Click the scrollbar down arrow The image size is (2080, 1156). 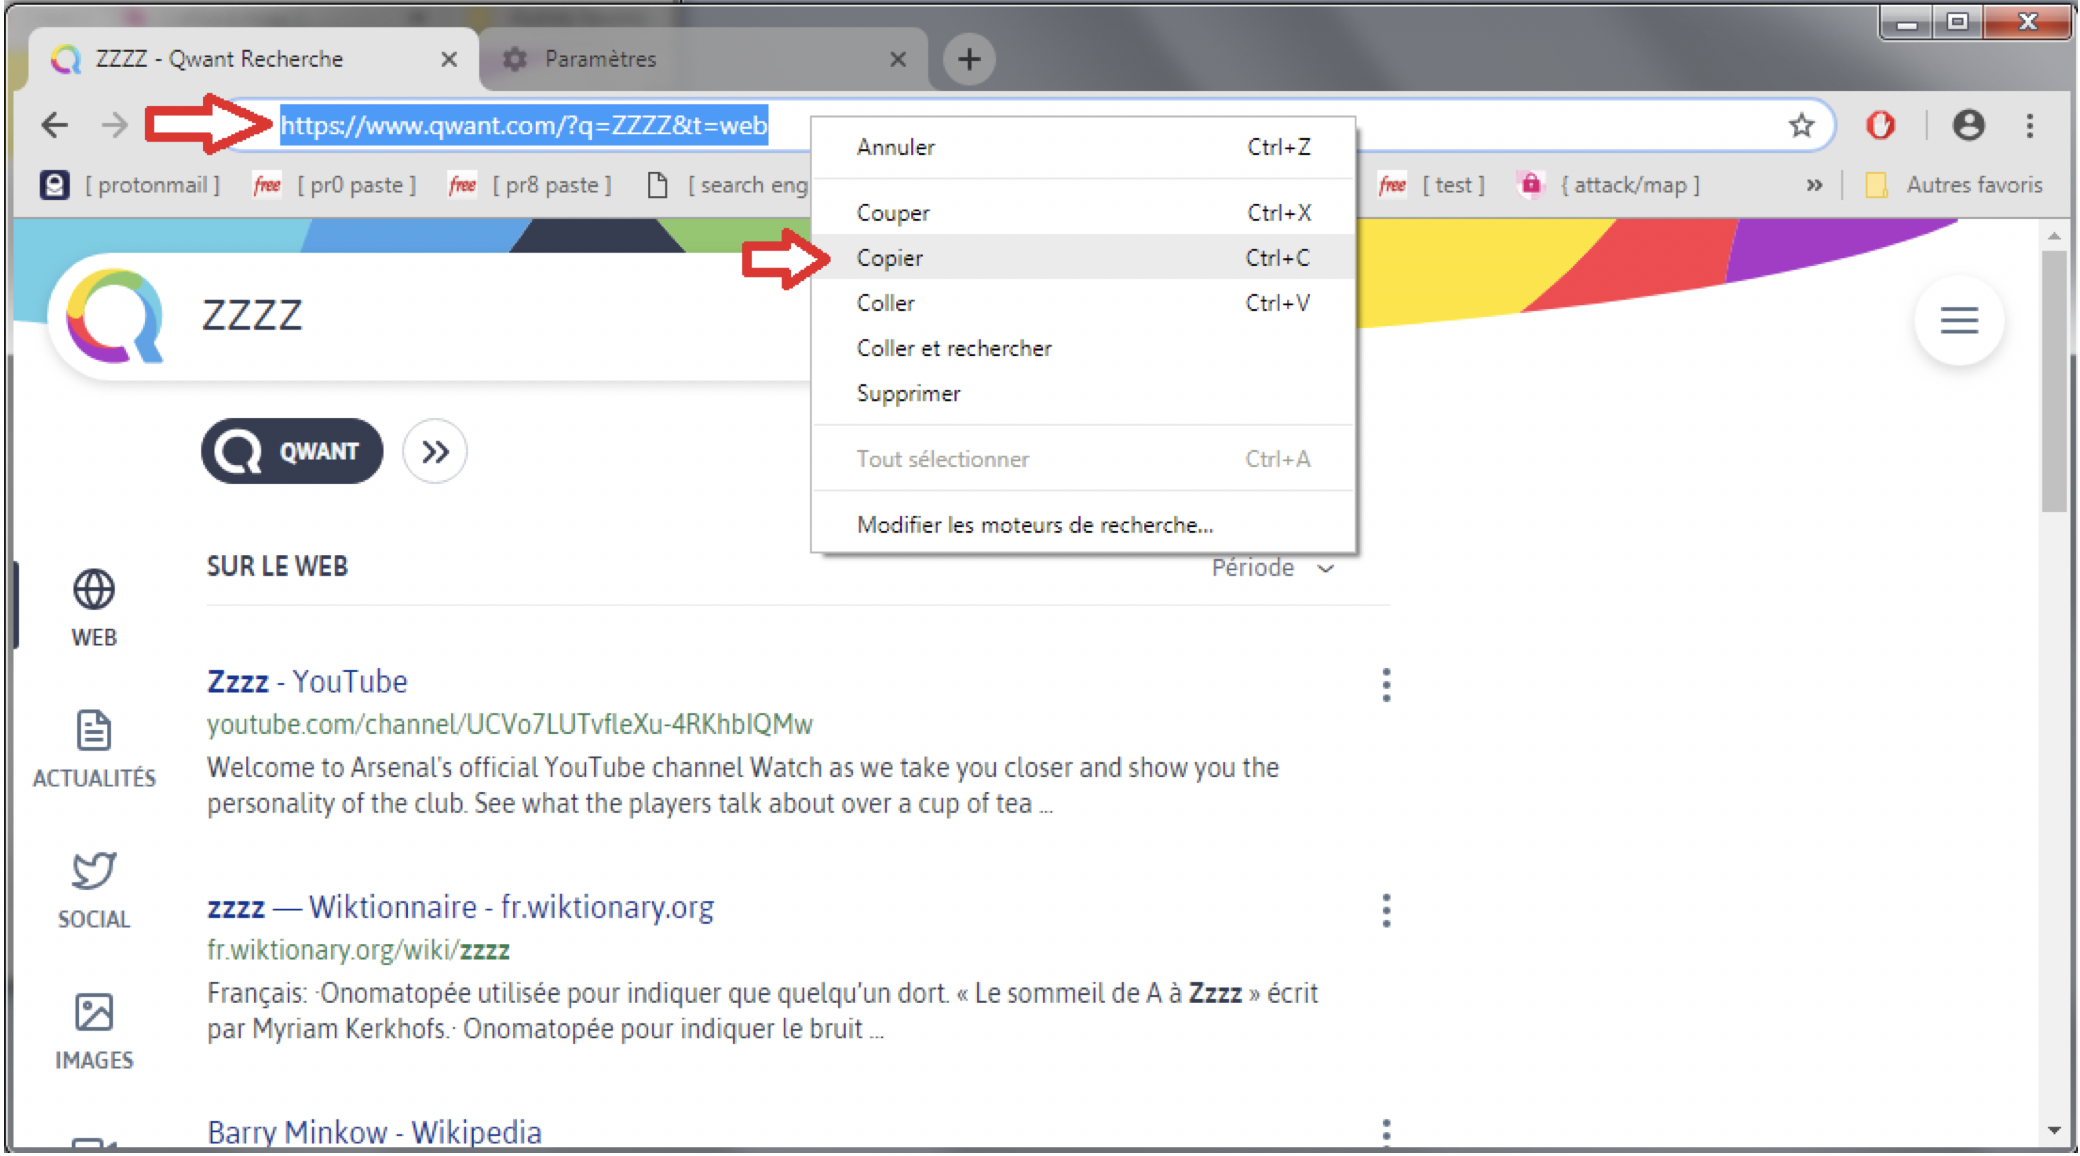point(2054,1130)
